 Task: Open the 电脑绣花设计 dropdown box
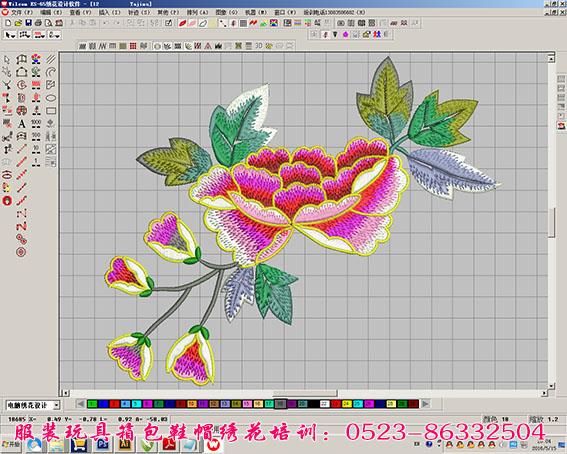pyautogui.click(x=33, y=405)
